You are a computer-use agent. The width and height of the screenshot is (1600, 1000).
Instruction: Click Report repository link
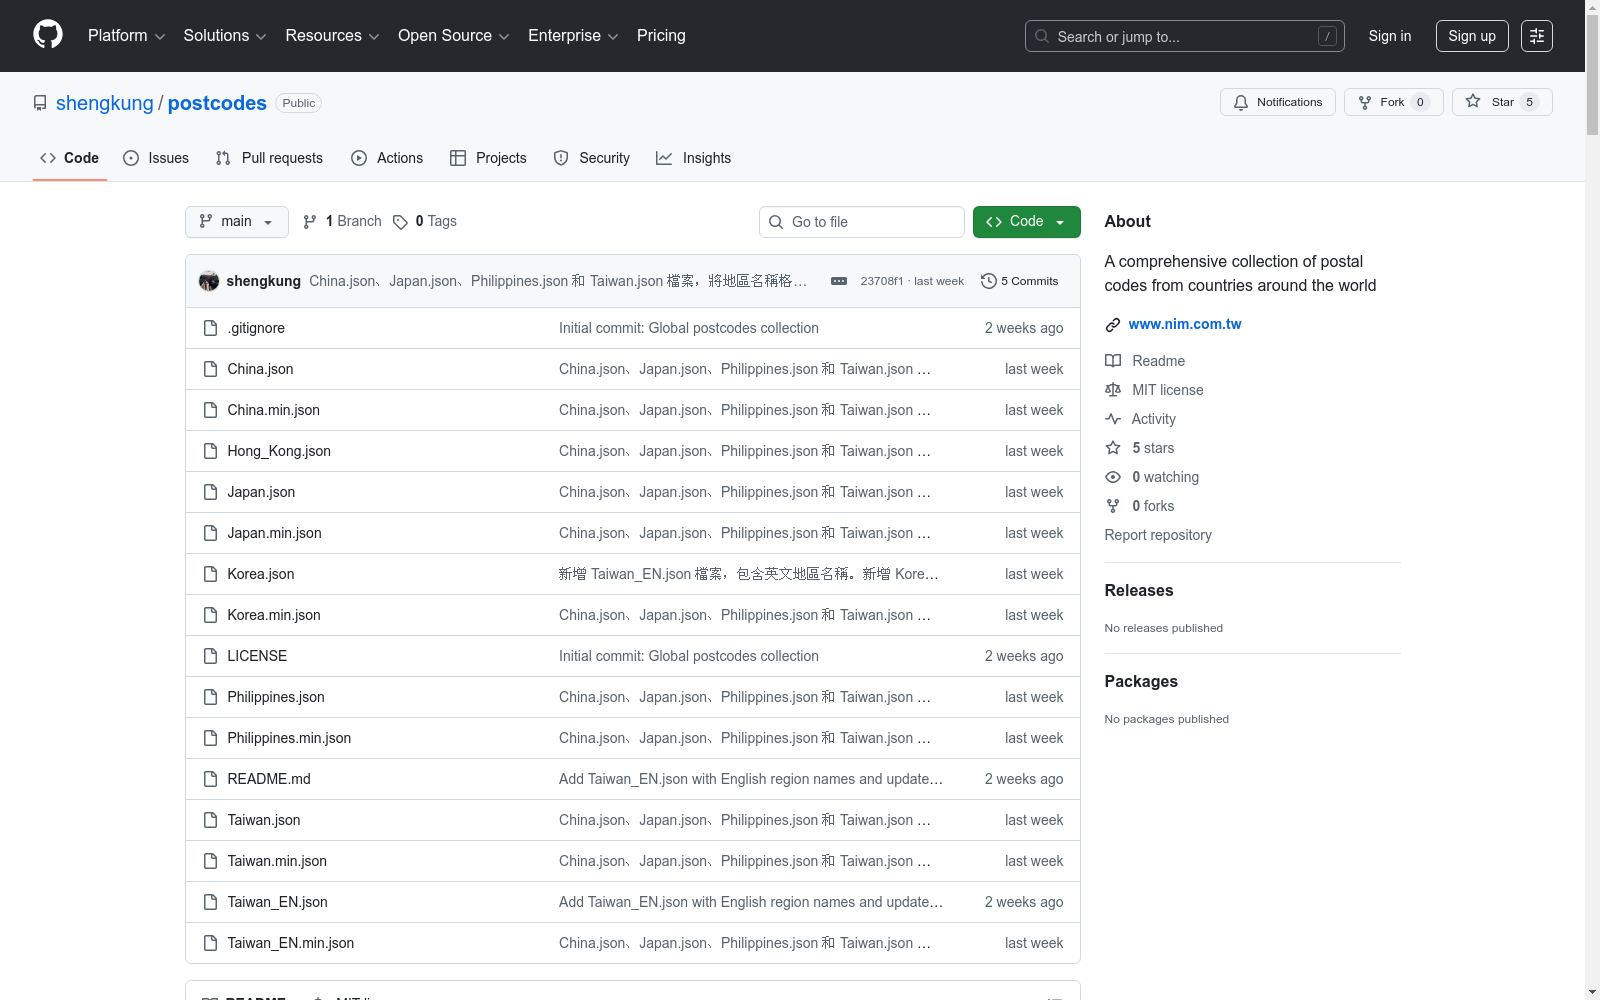click(x=1158, y=535)
